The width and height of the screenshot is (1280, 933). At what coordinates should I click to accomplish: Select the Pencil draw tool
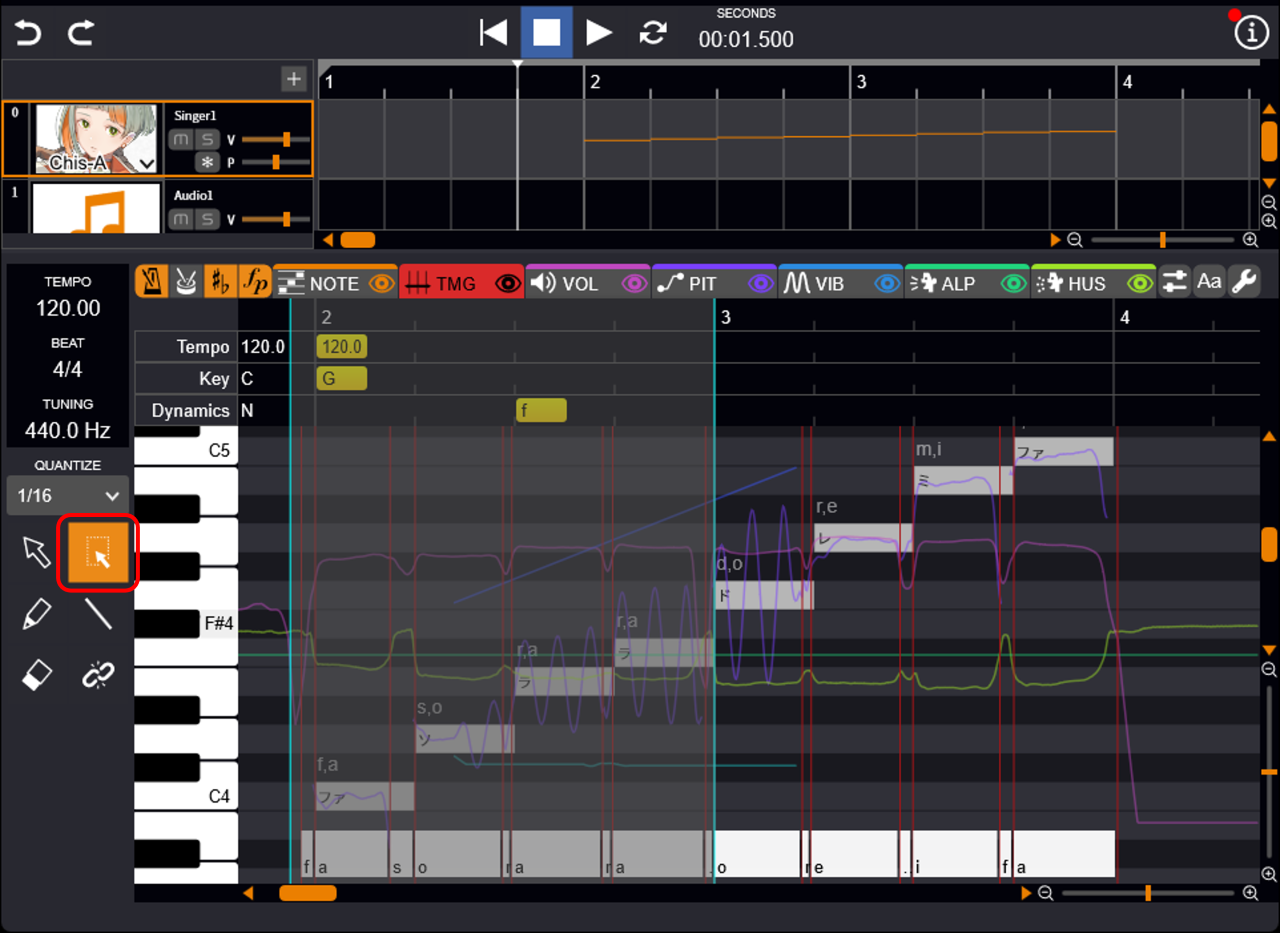(36, 613)
